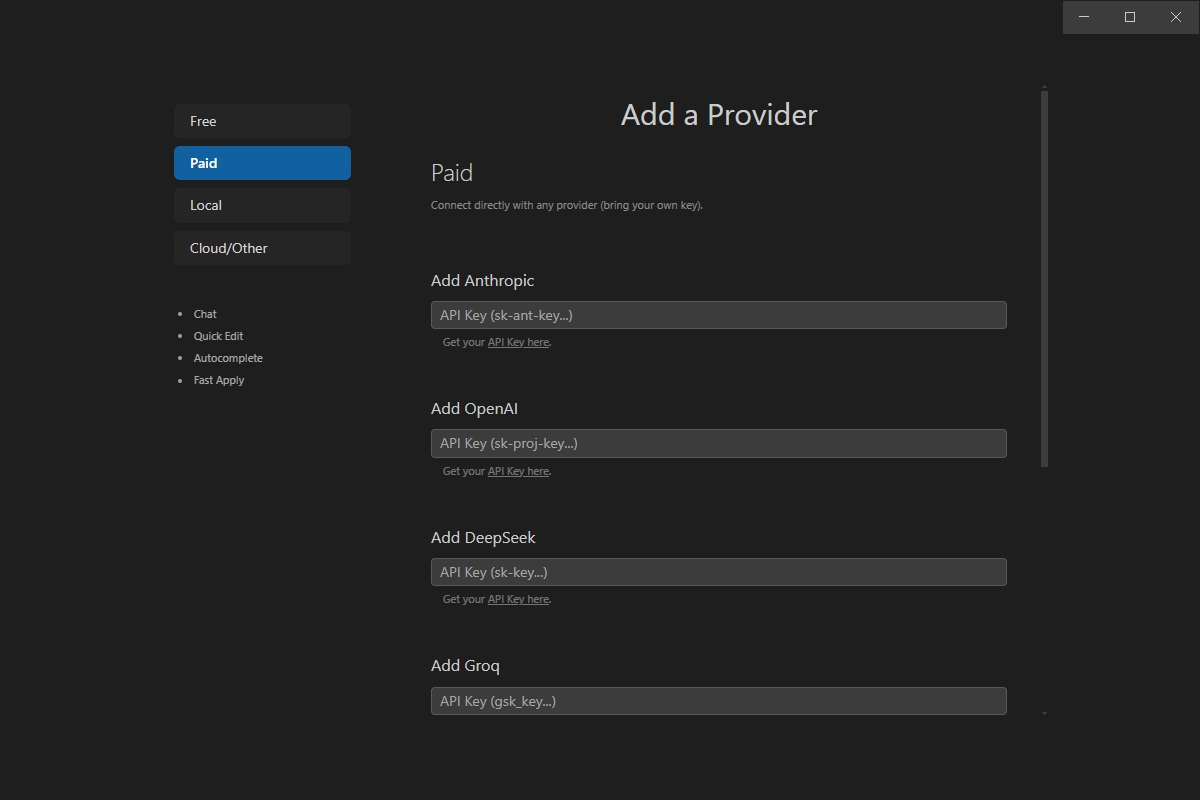Maximize the window
The width and height of the screenshot is (1200, 800).
(1130, 17)
